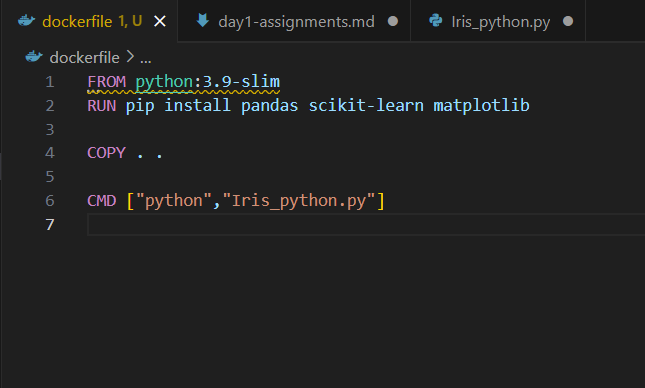Click line number 3 in gutter
This screenshot has width=645, height=388.
(50, 130)
